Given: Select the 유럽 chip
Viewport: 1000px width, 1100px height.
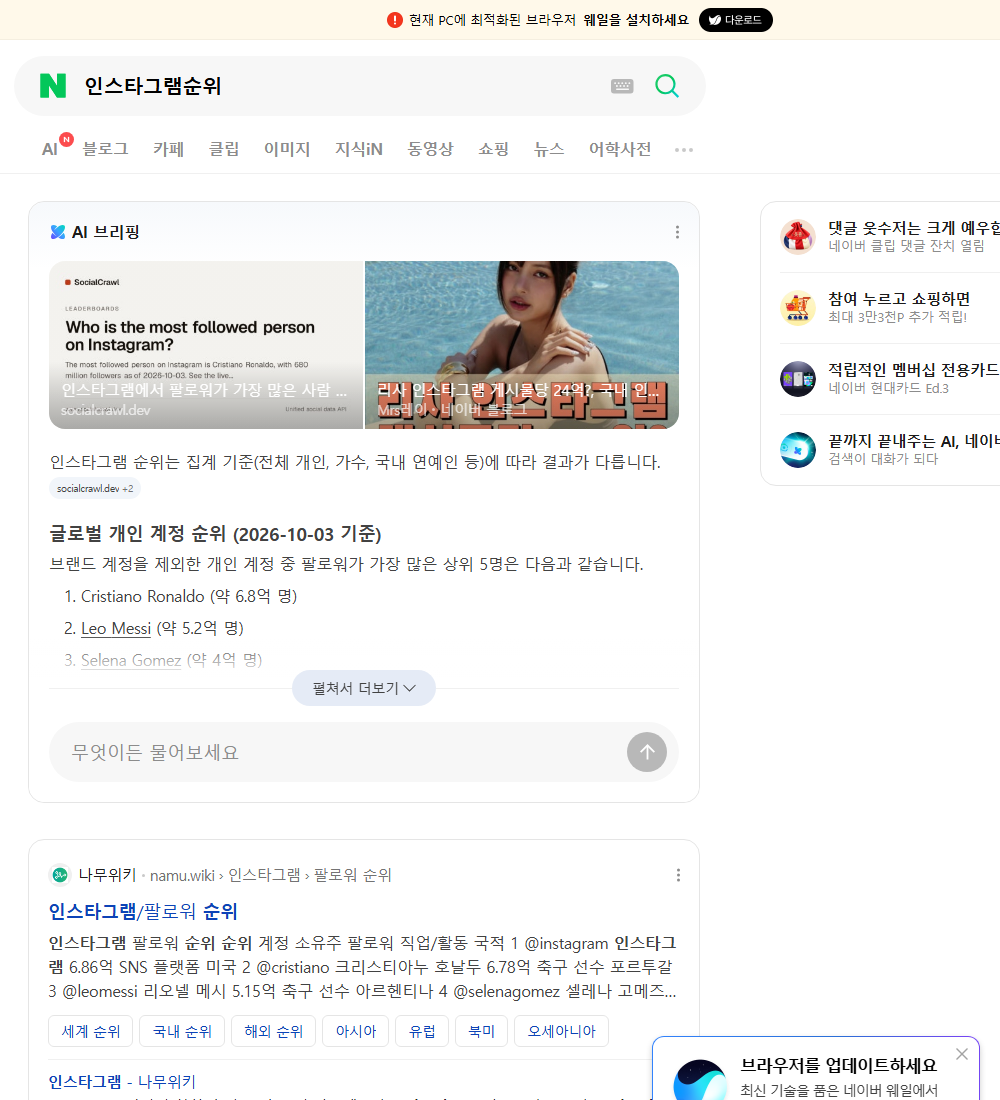Looking at the screenshot, I should pos(422,1031).
